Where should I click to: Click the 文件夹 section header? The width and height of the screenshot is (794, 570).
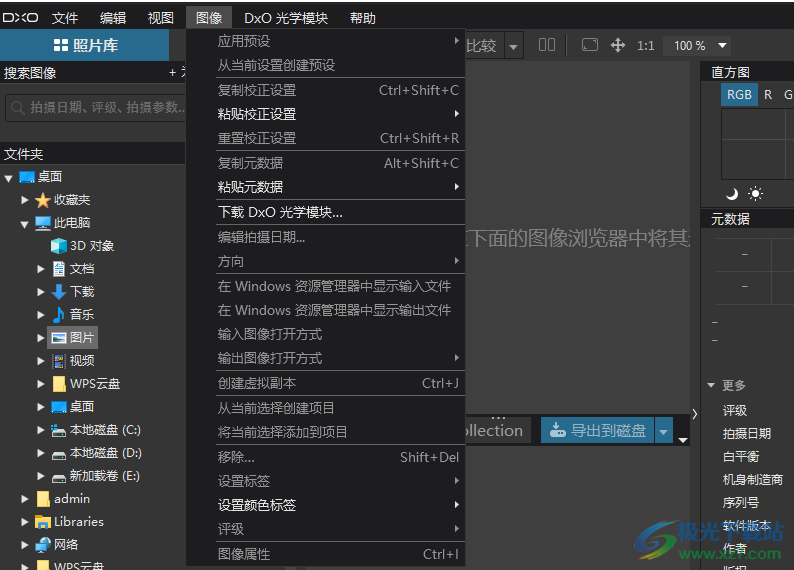pos(93,154)
